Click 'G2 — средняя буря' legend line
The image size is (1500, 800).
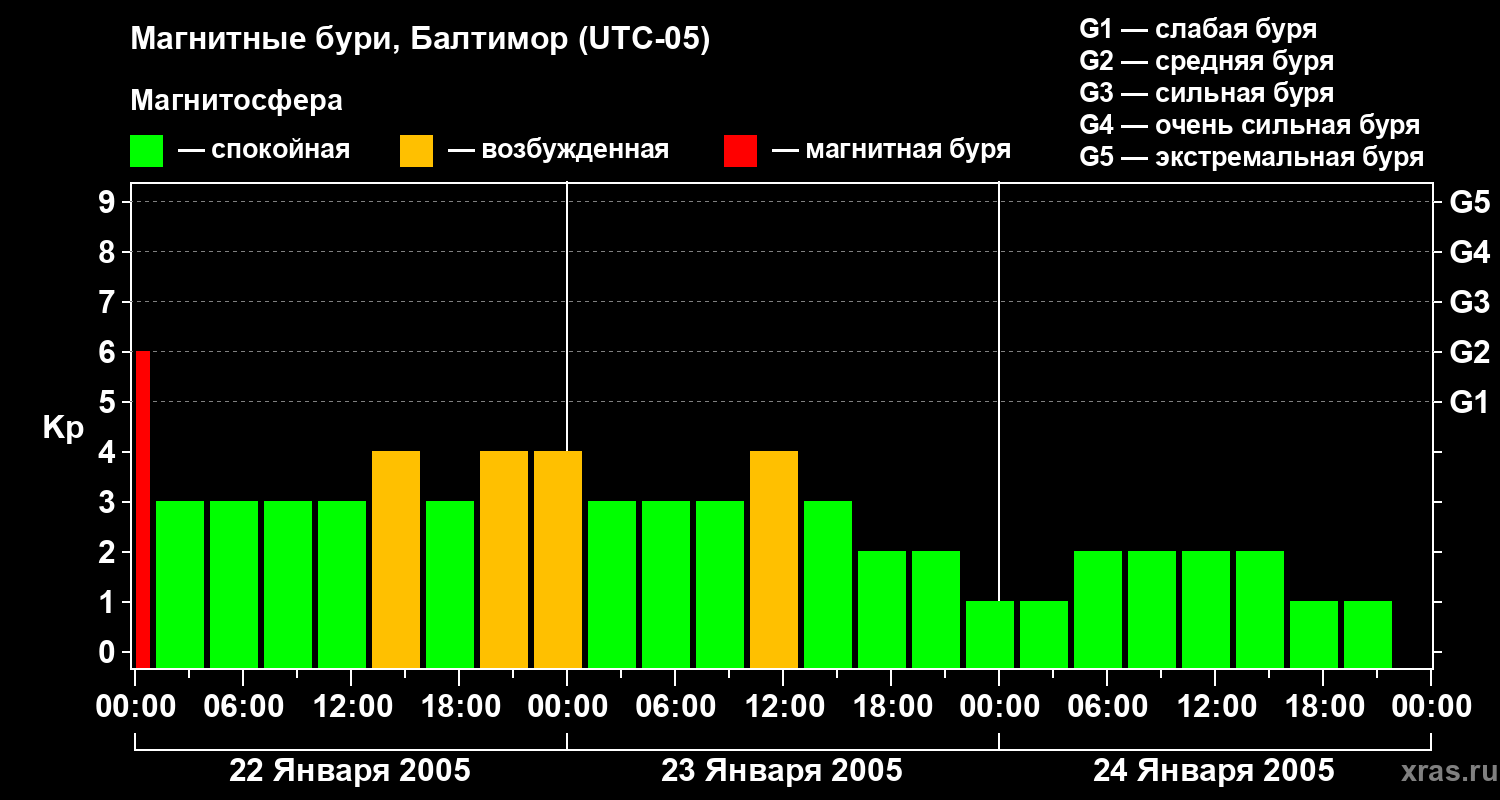1206,61
